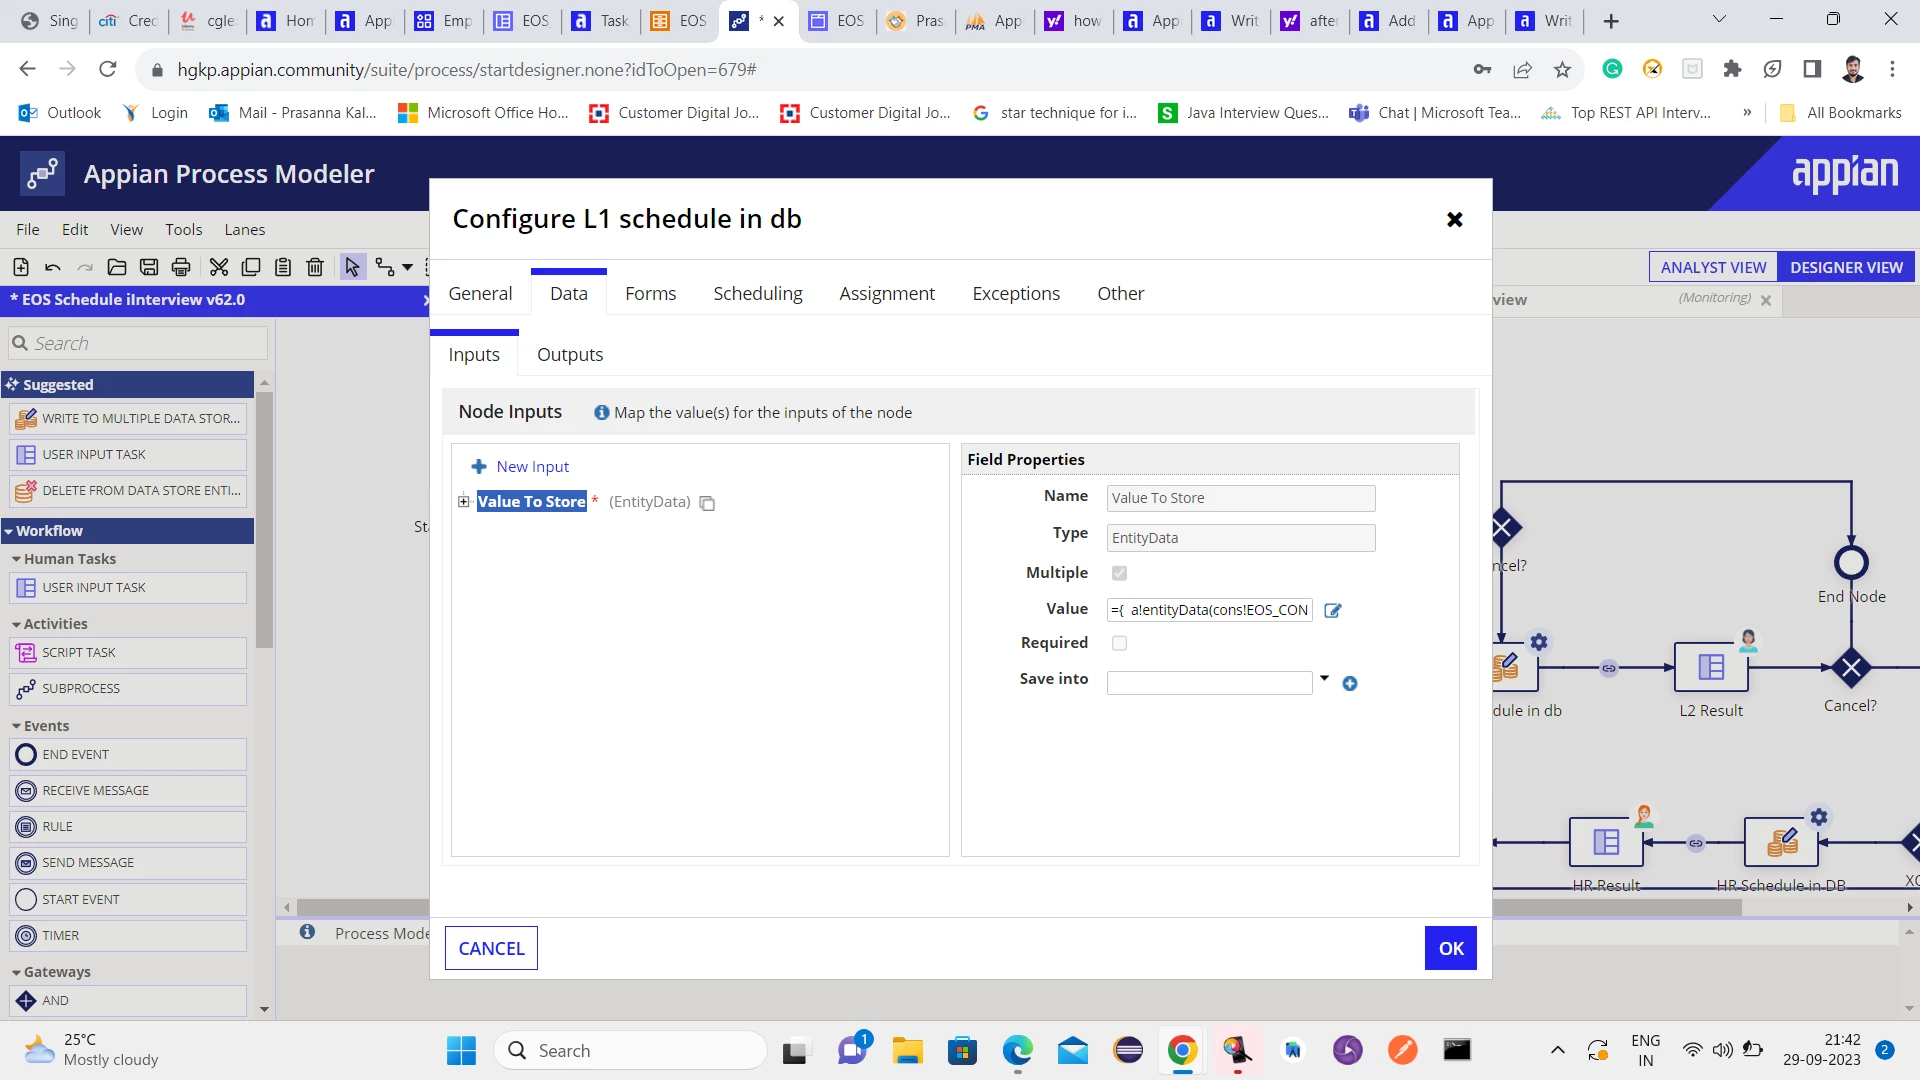
Task: Click the Windows Start button
Action: pos(461,1050)
